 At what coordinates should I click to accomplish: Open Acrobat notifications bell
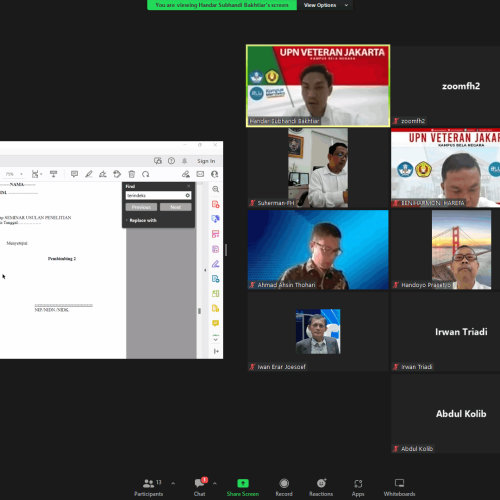click(x=184, y=161)
